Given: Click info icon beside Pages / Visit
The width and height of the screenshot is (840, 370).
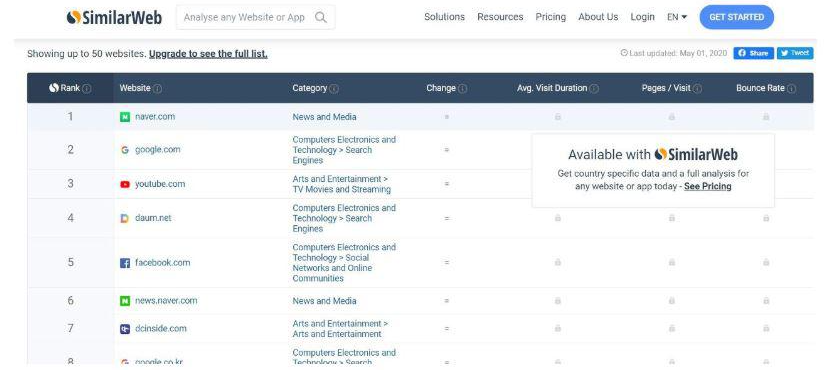Looking at the screenshot, I should click(x=698, y=88).
